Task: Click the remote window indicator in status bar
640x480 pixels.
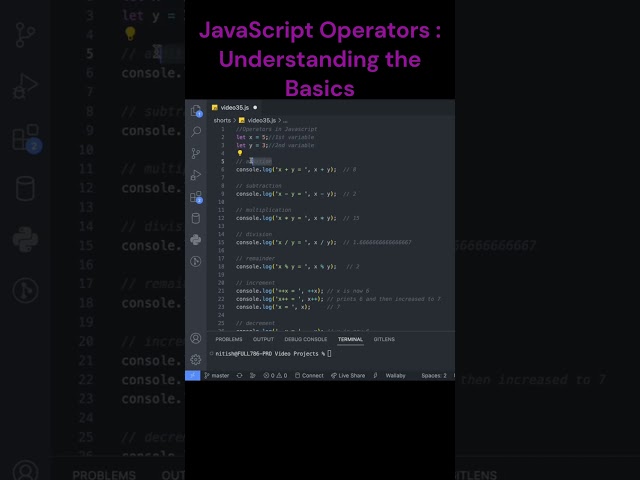Action: click(x=192, y=376)
